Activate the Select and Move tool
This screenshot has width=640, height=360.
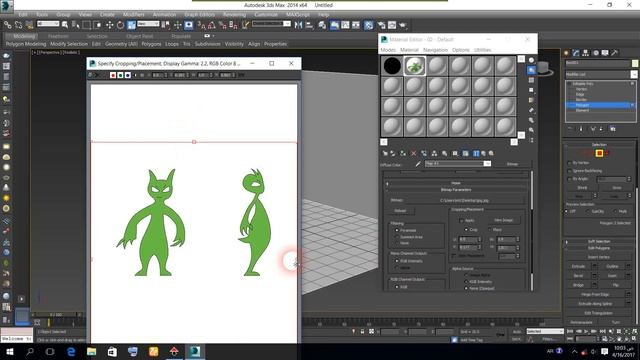[x=109, y=25]
